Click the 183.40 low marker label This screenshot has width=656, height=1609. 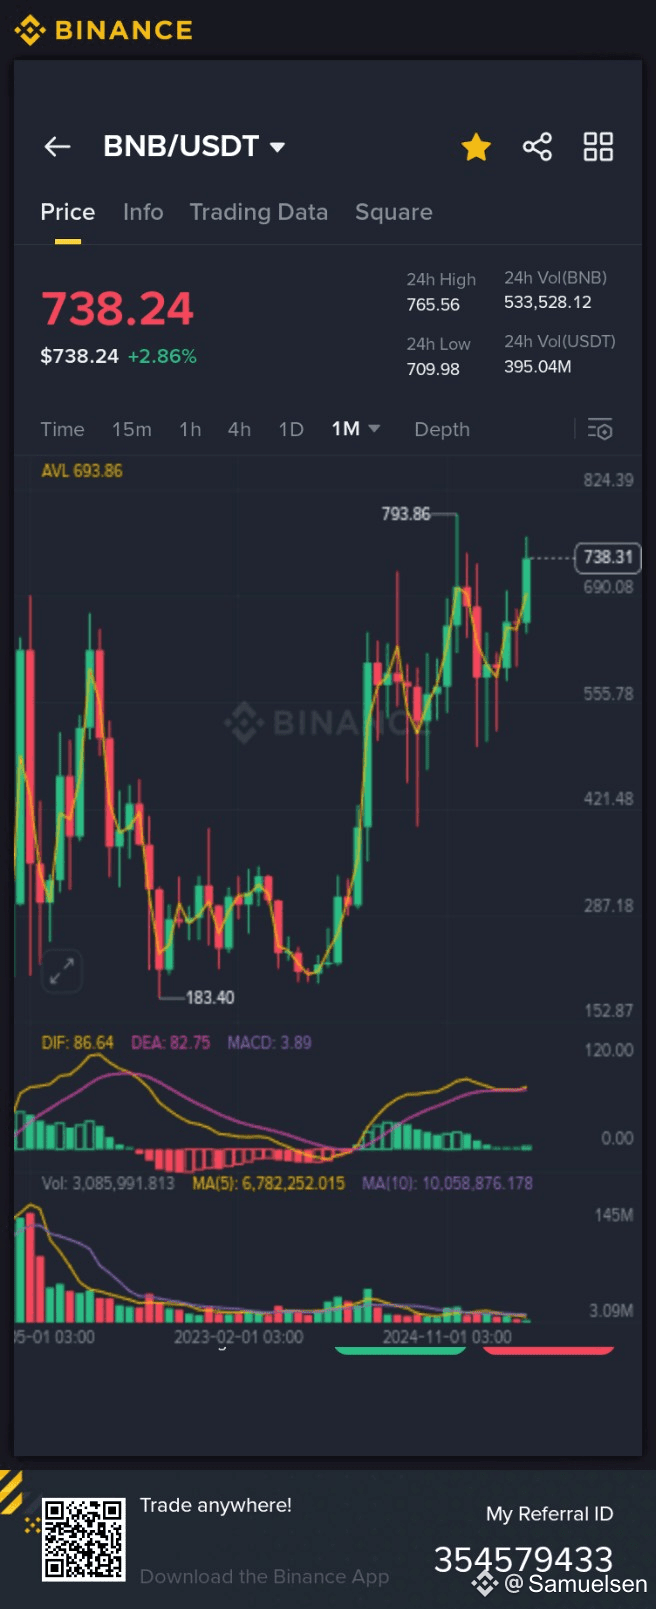(210, 997)
